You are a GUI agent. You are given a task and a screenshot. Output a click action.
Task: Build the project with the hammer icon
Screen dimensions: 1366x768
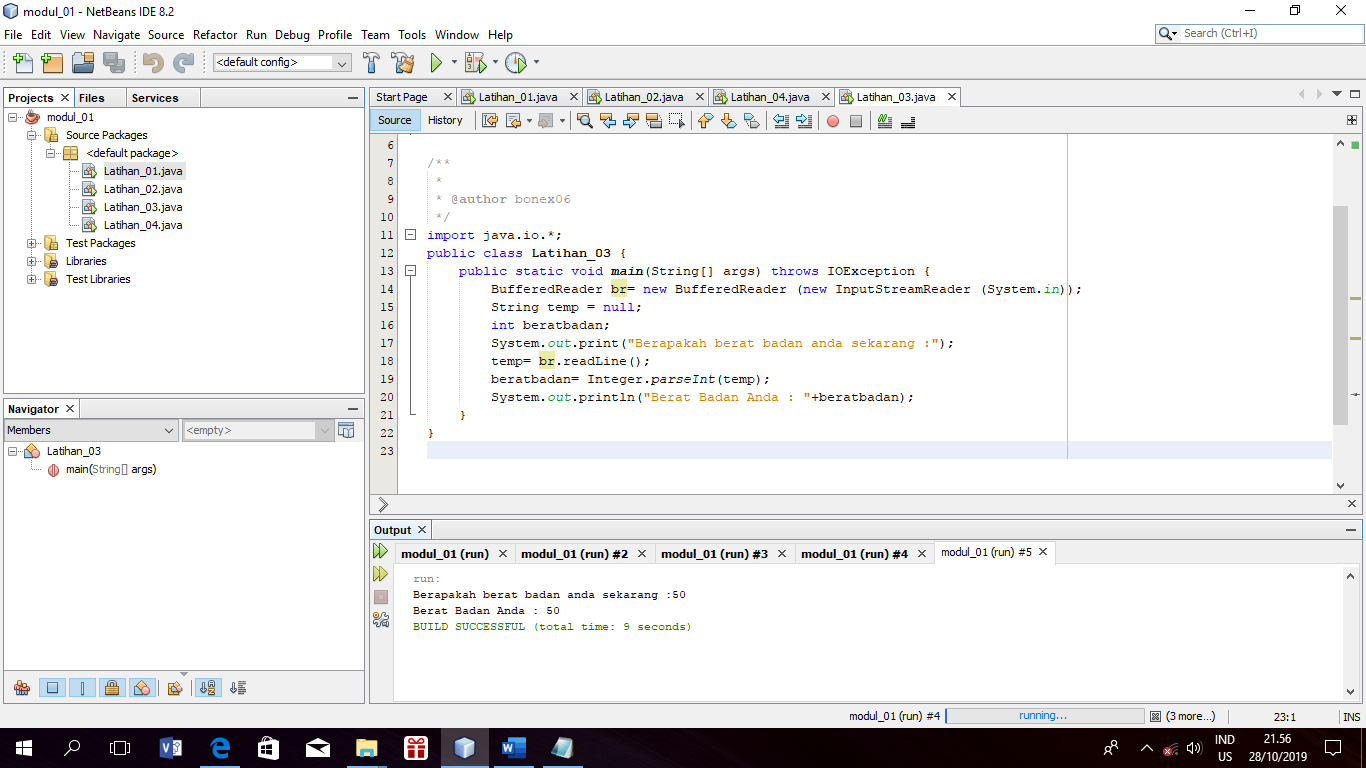[x=371, y=63]
